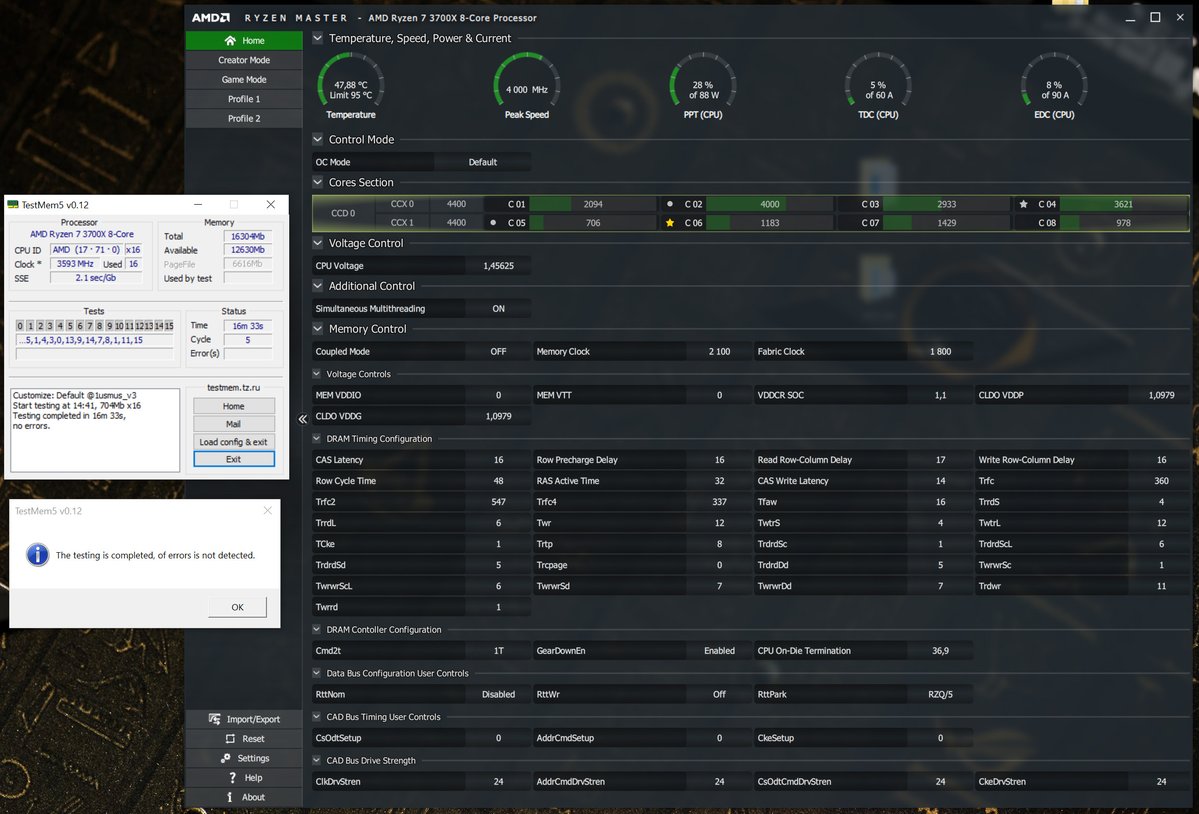Click the Simultaneous Multithreading ON value

(x=499, y=309)
